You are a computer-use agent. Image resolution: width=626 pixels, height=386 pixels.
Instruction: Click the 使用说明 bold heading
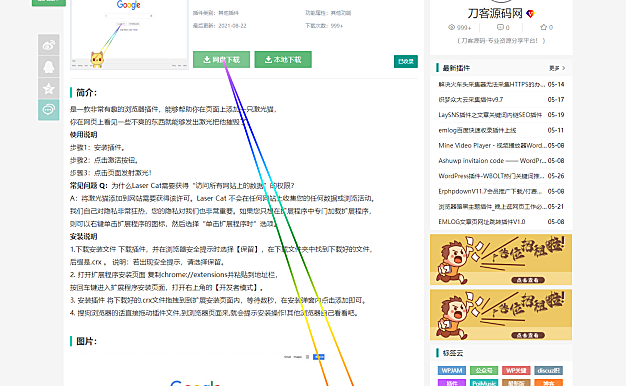(x=83, y=135)
